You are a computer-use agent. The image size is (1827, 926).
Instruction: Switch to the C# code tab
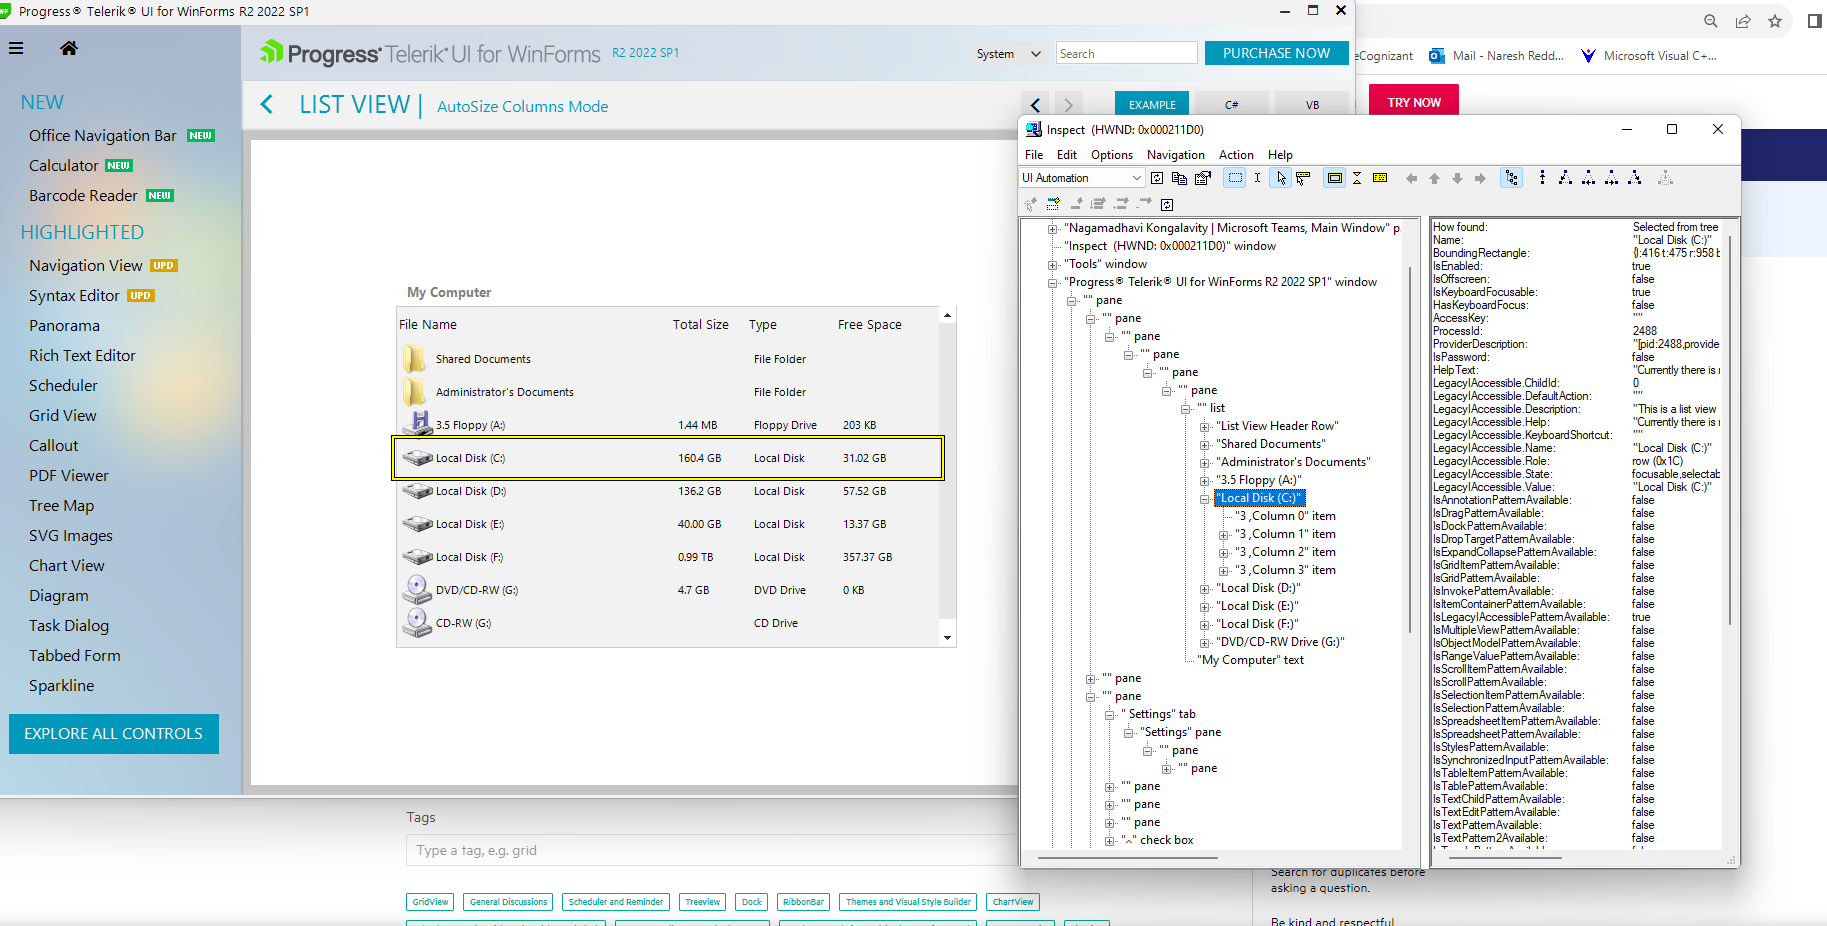1231,104
